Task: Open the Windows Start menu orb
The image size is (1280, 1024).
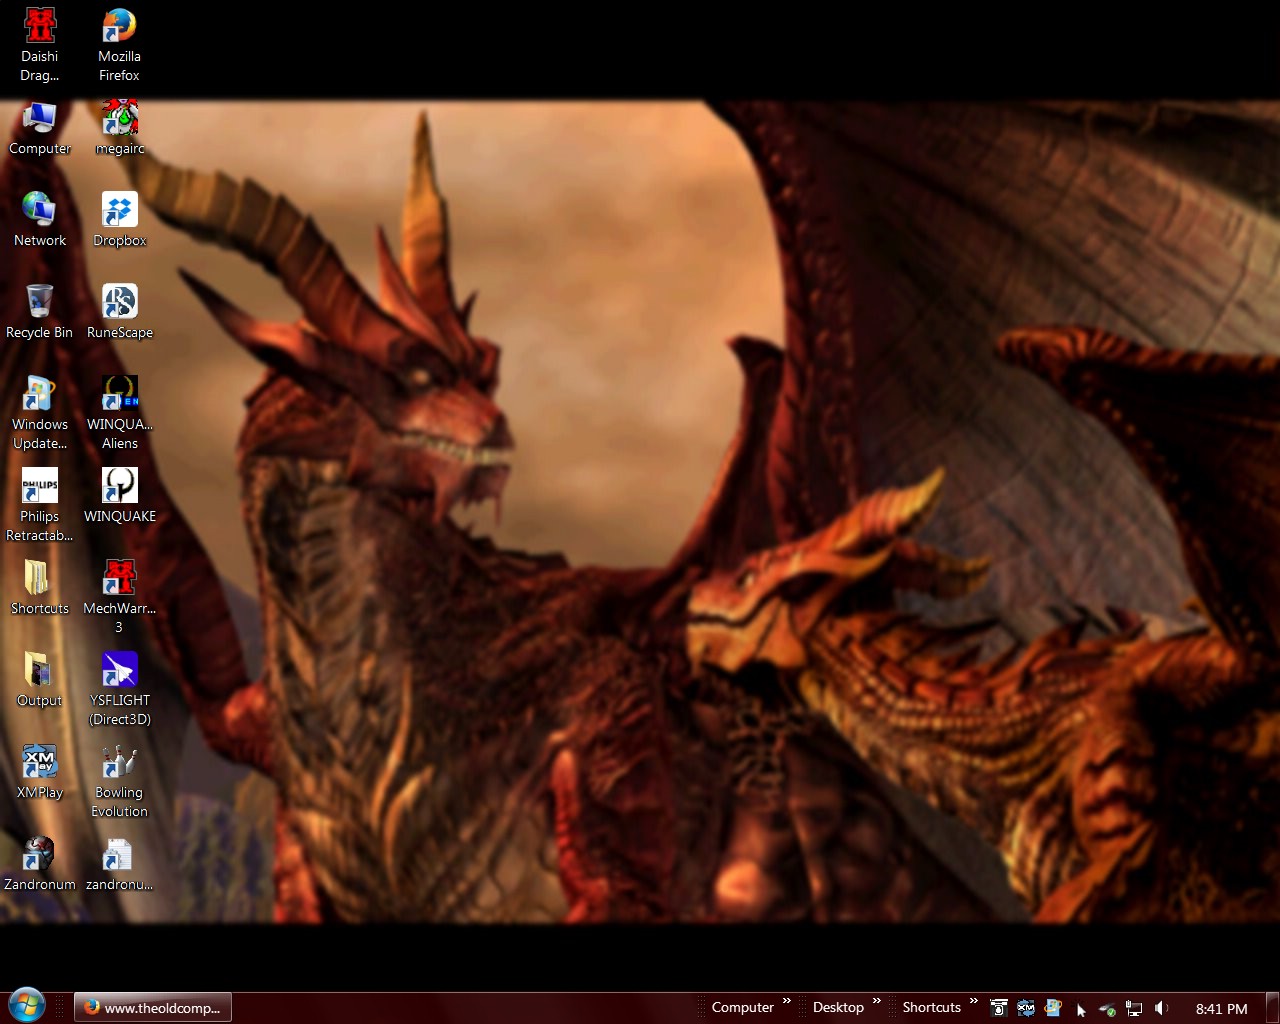Action: coord(27,1006)
